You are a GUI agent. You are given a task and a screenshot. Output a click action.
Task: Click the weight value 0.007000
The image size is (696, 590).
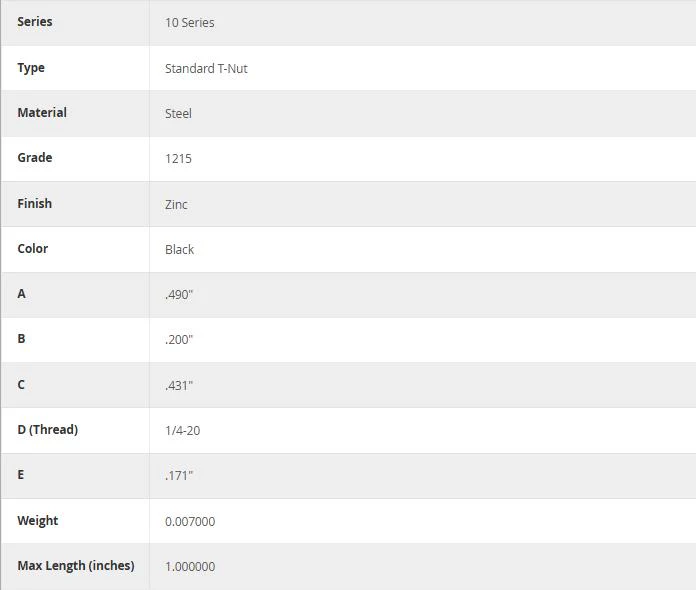tap(190, 522)
